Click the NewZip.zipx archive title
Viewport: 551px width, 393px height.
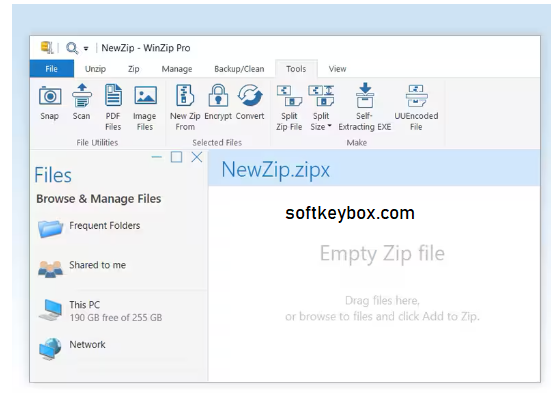point(276,169)
